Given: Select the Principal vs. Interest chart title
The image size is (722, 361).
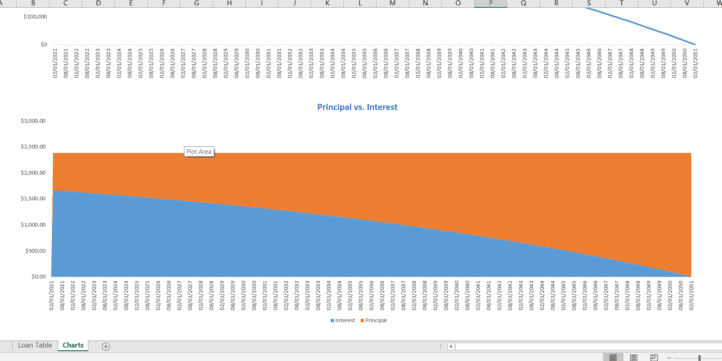Looking at the screenshot, I should pos(357,107).
